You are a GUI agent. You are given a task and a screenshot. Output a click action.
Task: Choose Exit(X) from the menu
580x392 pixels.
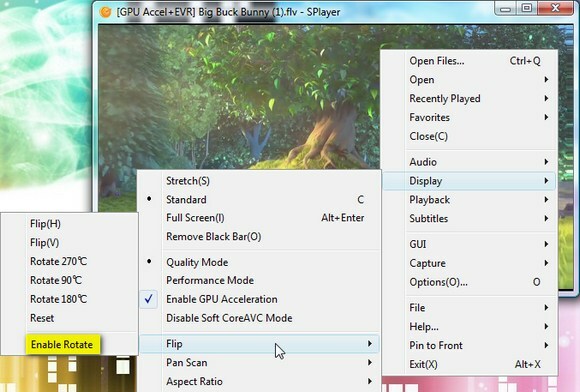pyautogui.click(x=469, y=364)
